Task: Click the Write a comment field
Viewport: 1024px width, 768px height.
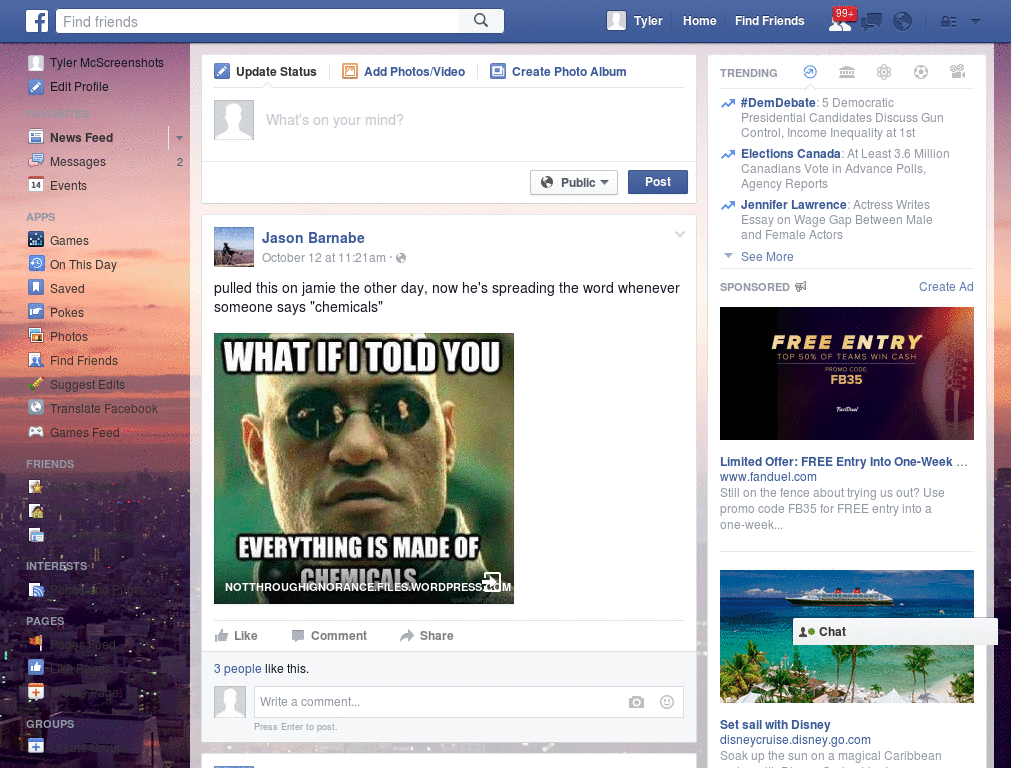Action: click(438, 702)
